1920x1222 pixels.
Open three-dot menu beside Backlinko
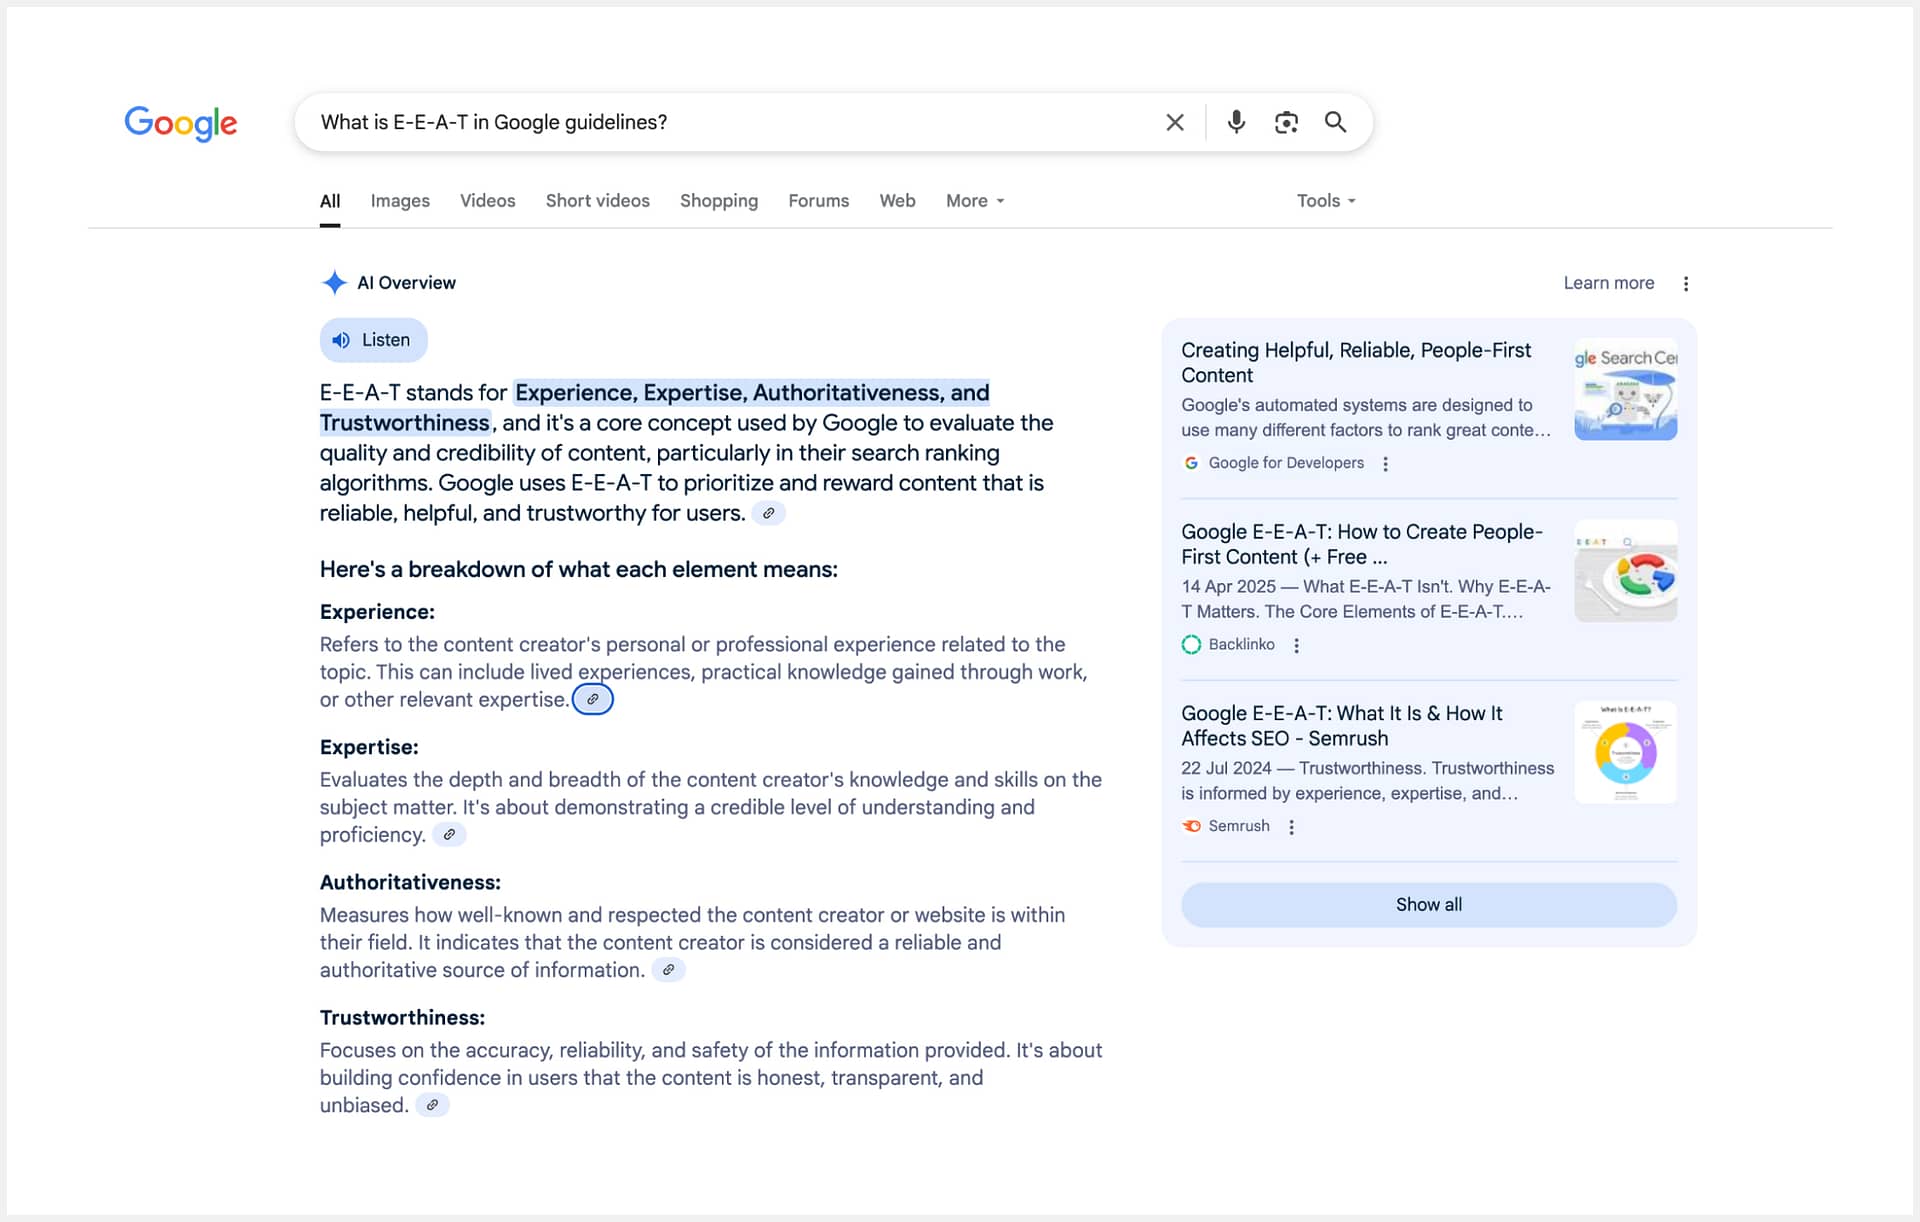(1296, 646)
